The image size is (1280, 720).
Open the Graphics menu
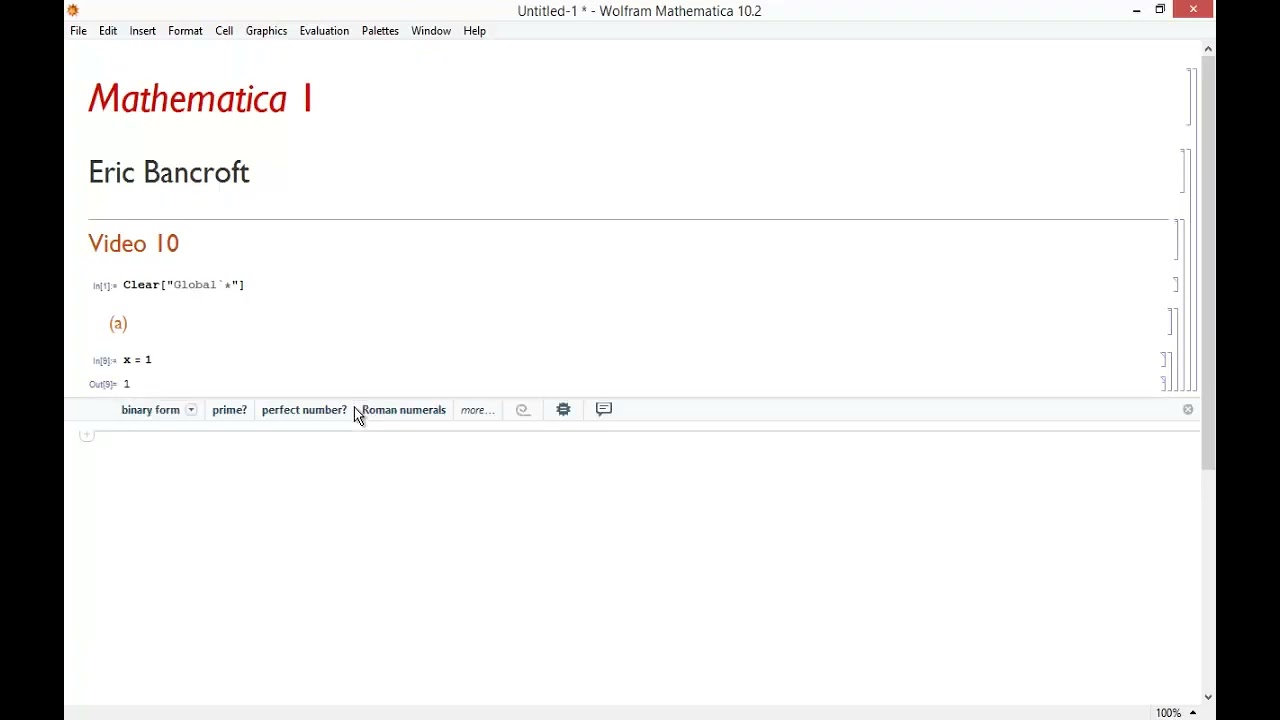pyautogui.click(x=266, y=31)
